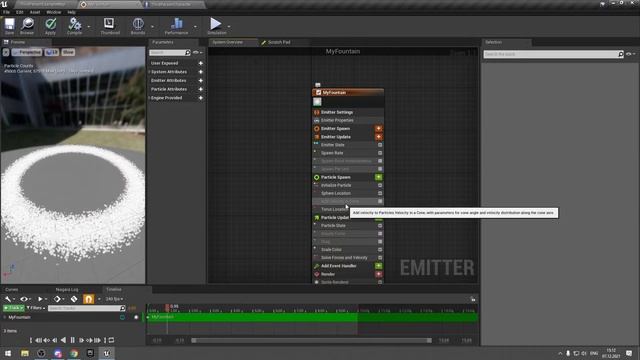
Task: Add an Engine Provided parameter with its plus
Action: (x=200, y=98)
